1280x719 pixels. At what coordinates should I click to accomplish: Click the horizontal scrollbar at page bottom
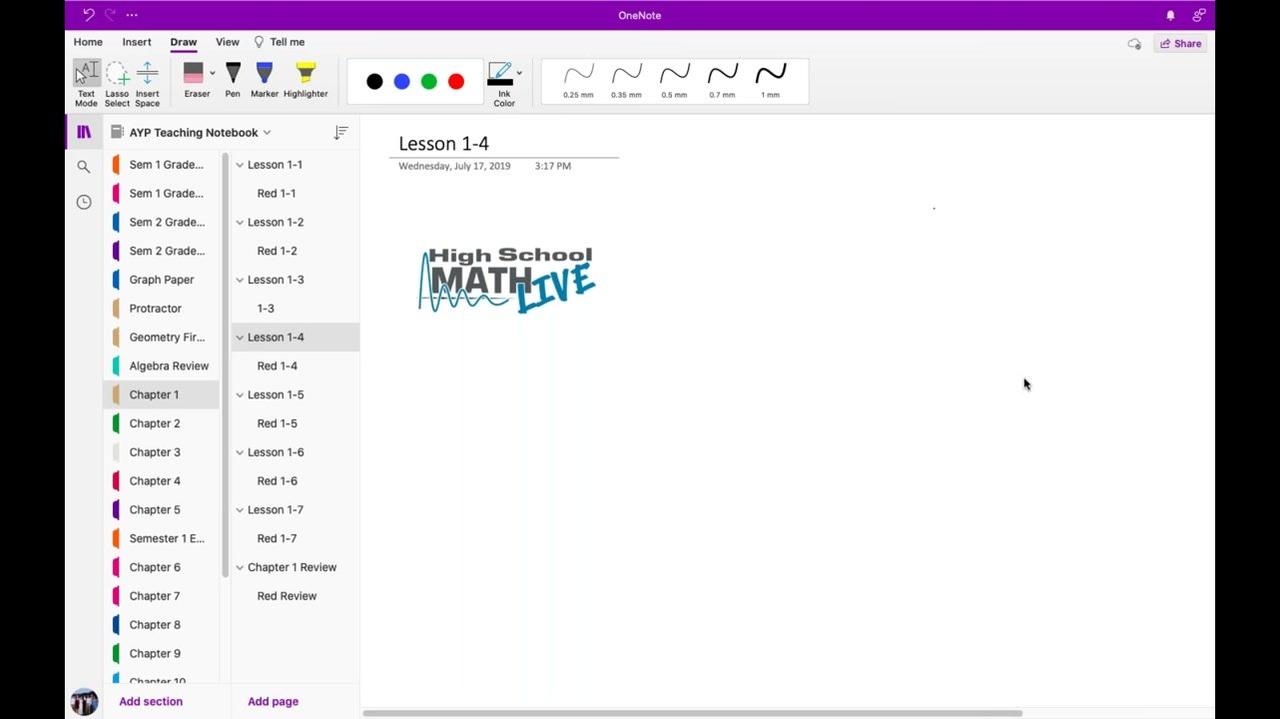click(692, 713)
